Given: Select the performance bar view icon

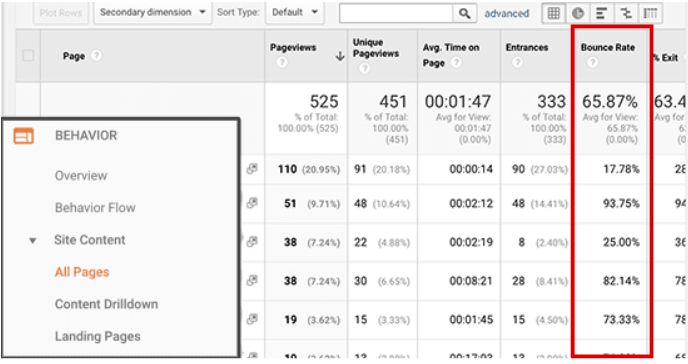Looking at the screenshot, I should coord(602,14).
